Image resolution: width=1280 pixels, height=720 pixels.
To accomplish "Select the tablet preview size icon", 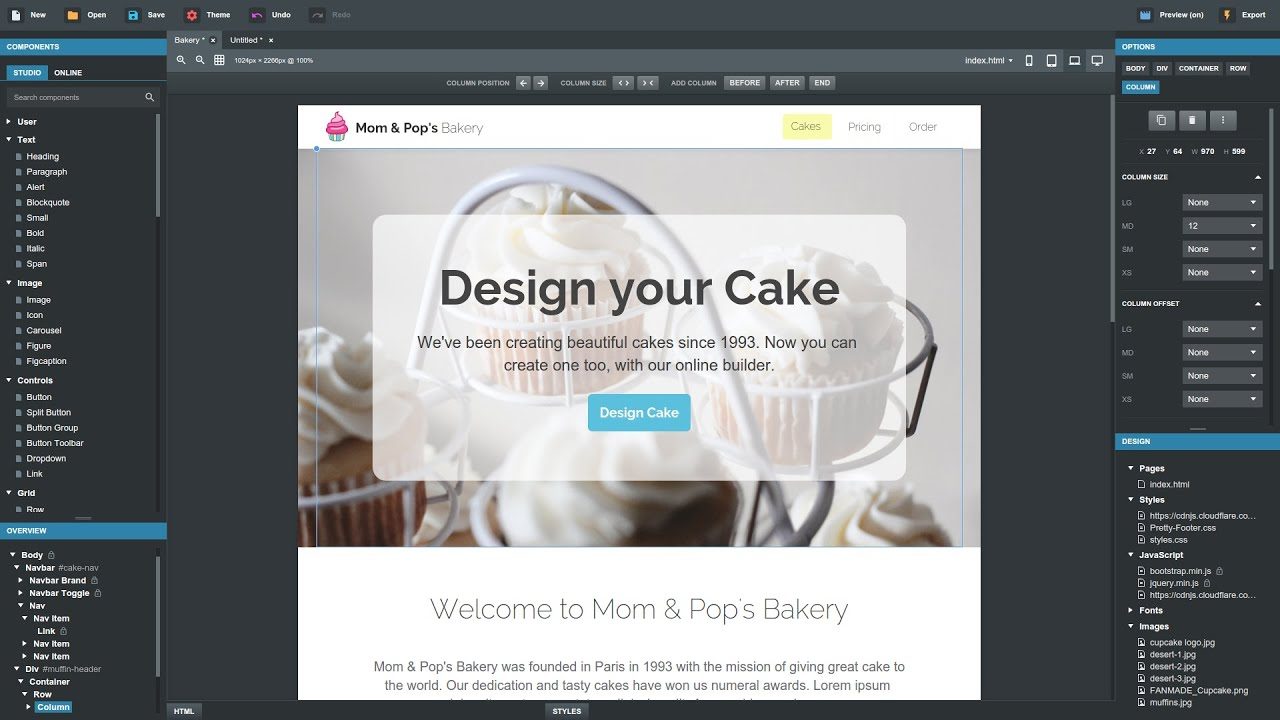I will [x=1052, y=61].
